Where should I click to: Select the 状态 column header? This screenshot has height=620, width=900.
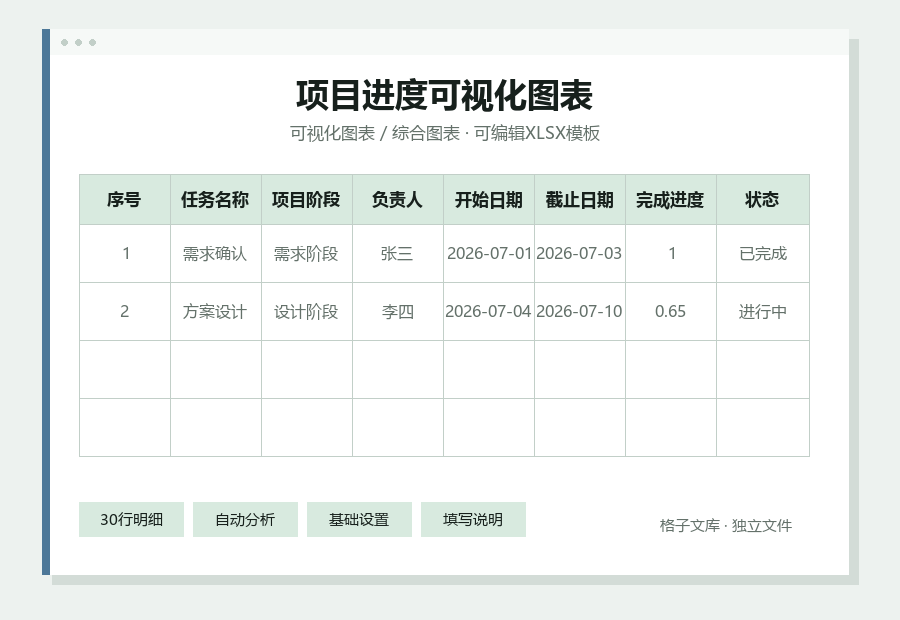(763, 199)
